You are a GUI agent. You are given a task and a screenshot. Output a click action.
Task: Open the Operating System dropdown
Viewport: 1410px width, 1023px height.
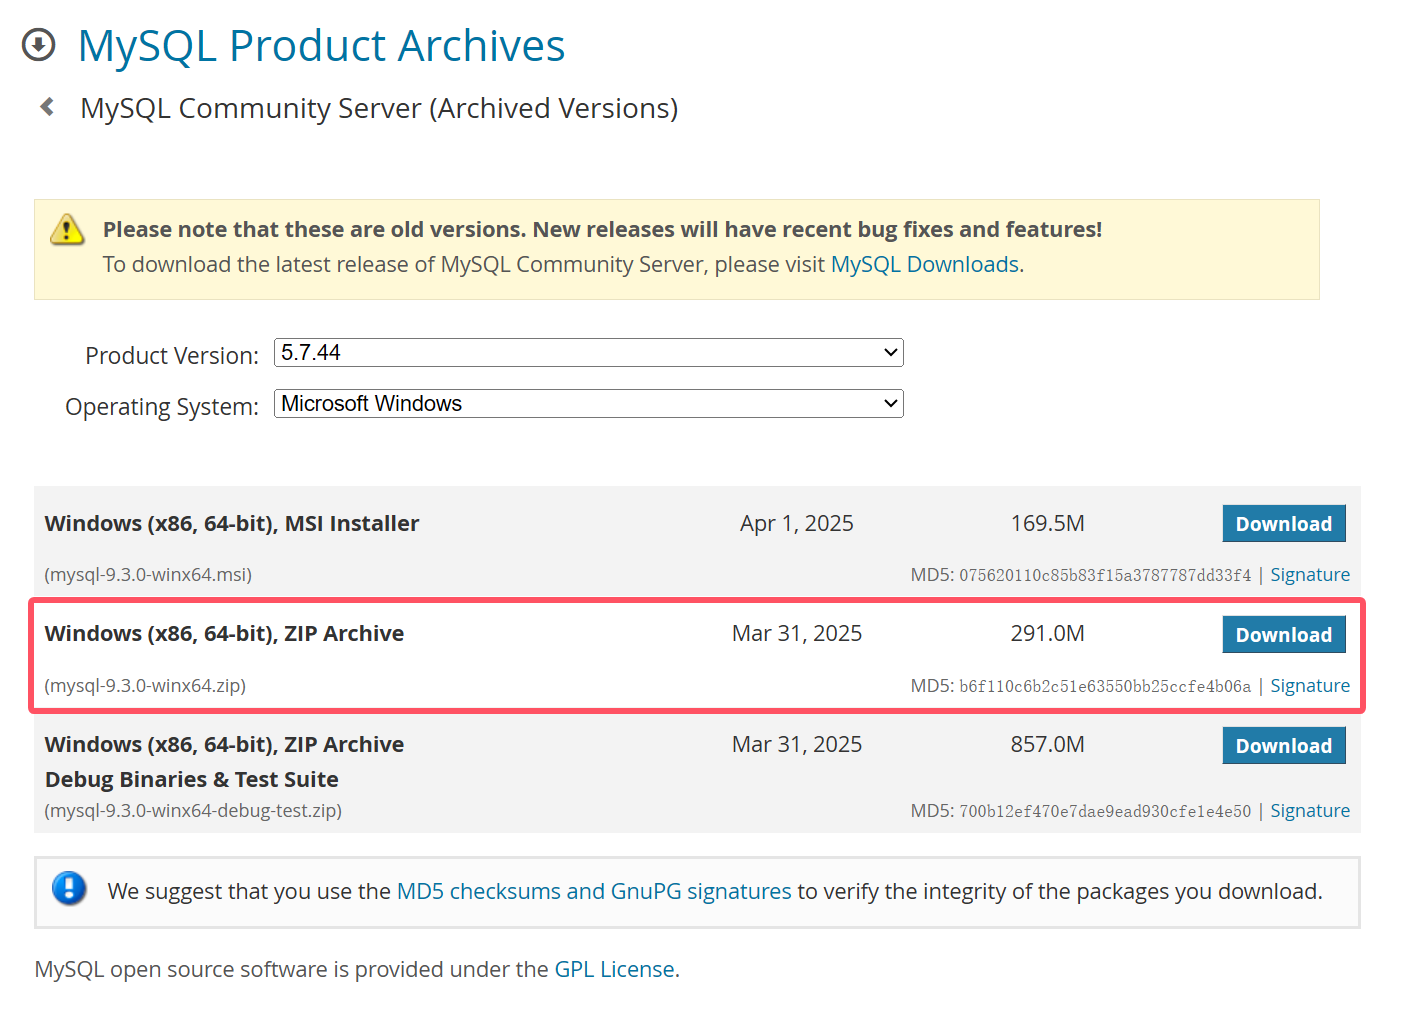[588, 404]
